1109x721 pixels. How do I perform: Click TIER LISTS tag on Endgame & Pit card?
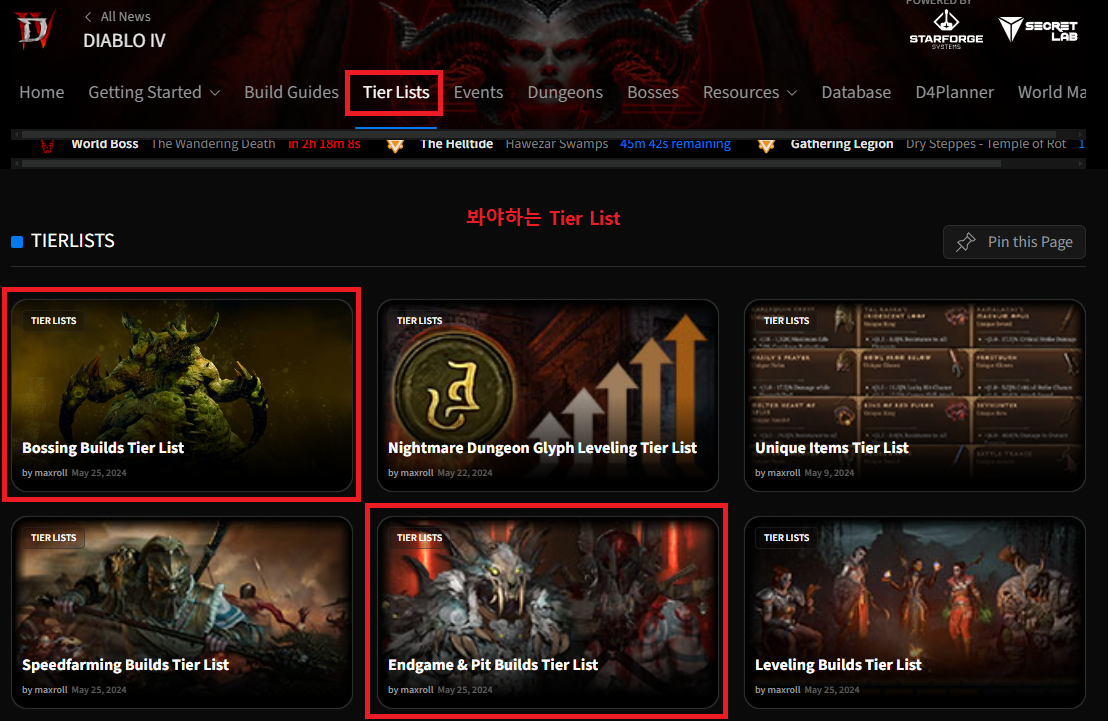click(419, 538)
